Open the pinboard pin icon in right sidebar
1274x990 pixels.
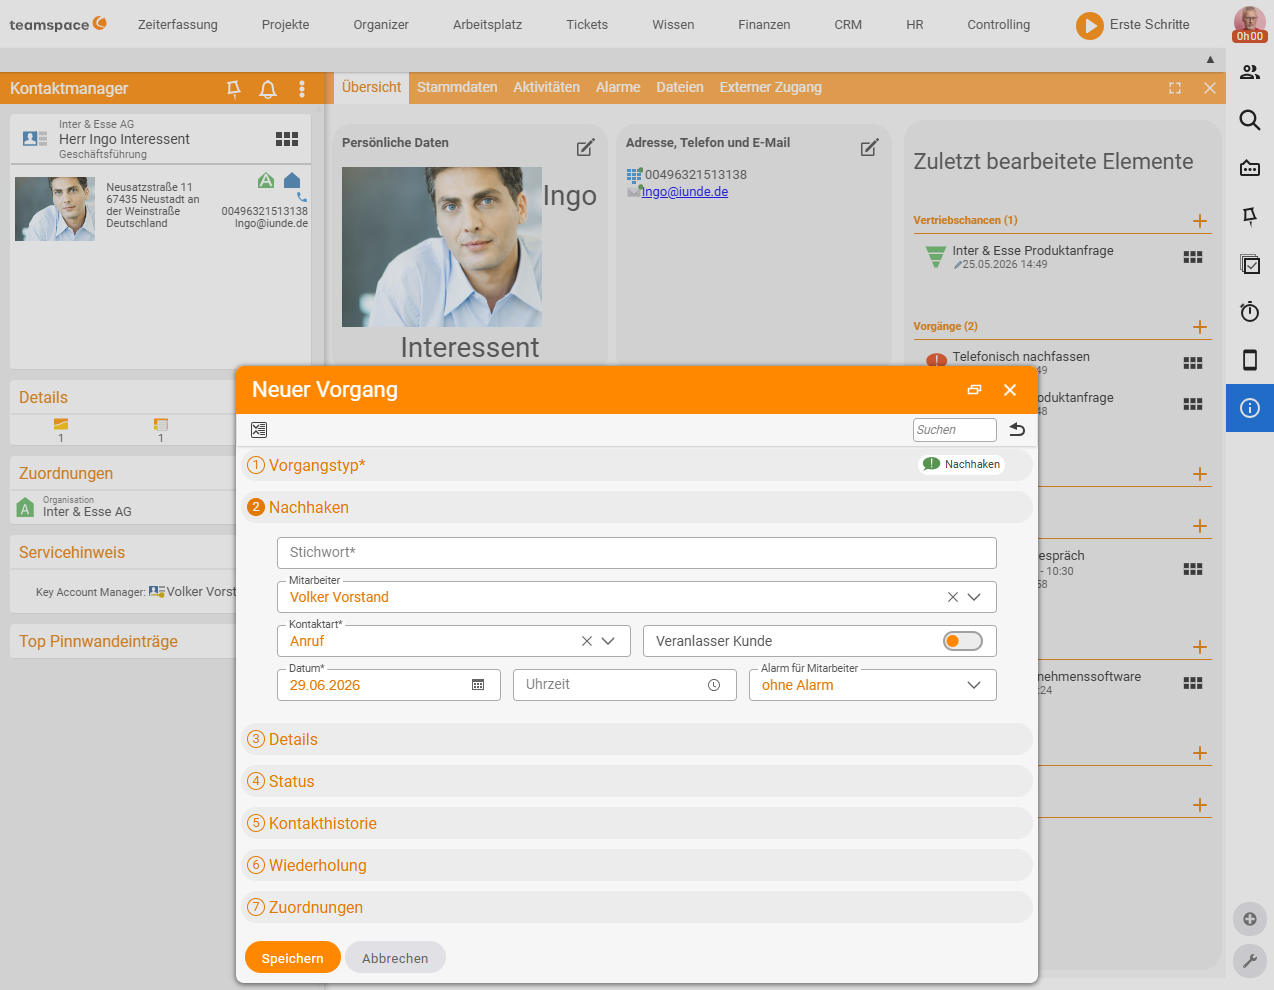coord(1250,216)
